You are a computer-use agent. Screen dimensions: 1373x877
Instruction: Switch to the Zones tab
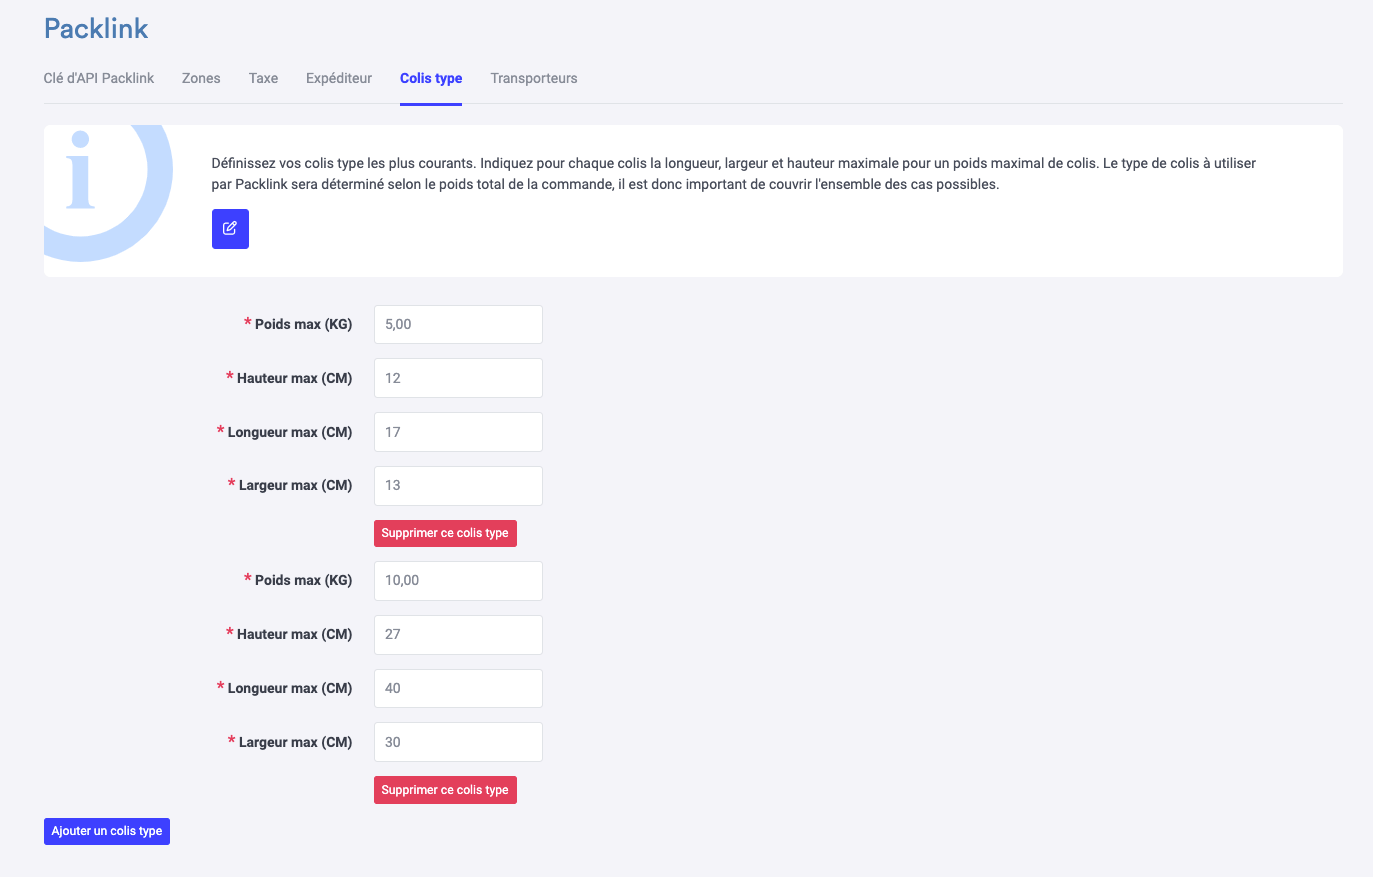click(201, 78)
